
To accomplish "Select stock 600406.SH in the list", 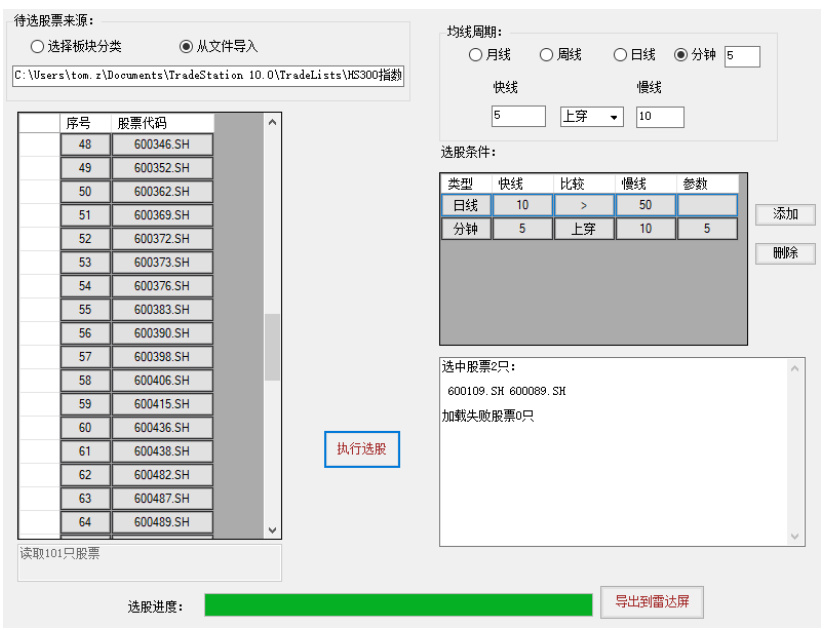I will 161,380.
